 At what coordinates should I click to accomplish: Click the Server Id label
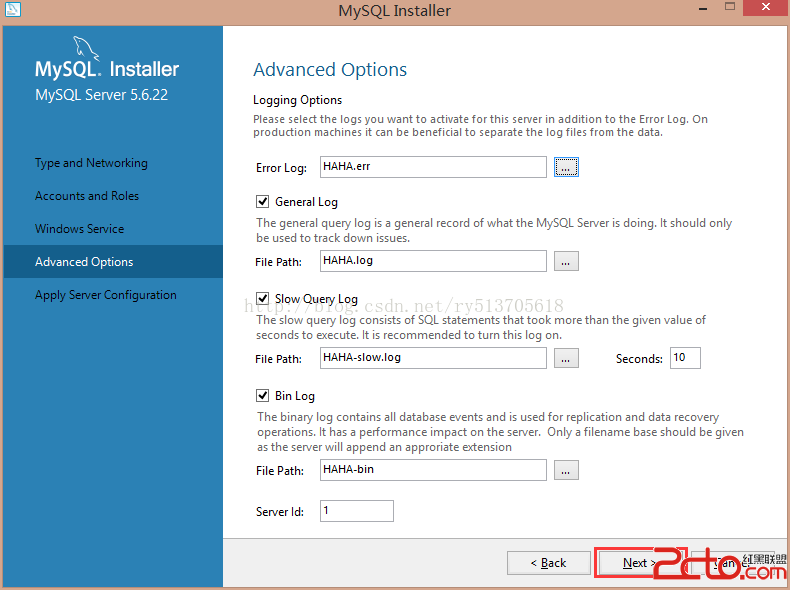point(280,512)
